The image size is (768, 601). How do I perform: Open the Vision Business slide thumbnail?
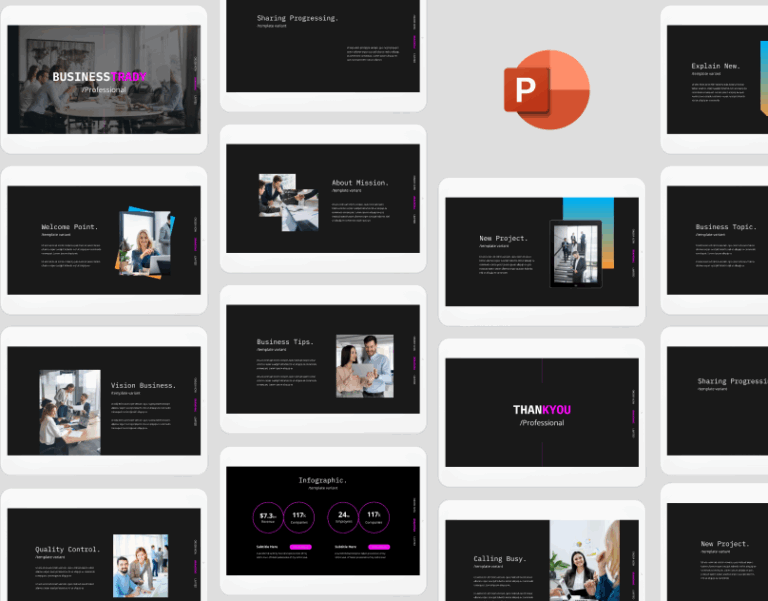click(x=104, y=401)
